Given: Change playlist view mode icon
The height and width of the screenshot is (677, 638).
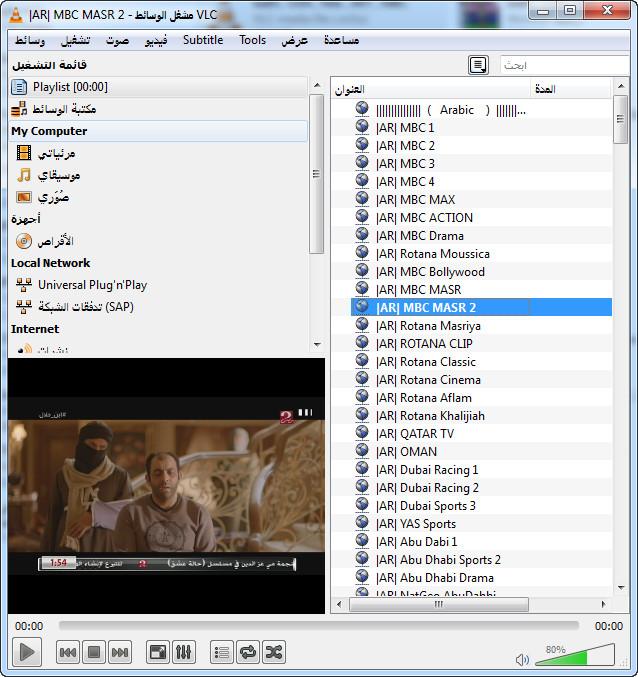Looking at the screenshot, I should point(478,65).
